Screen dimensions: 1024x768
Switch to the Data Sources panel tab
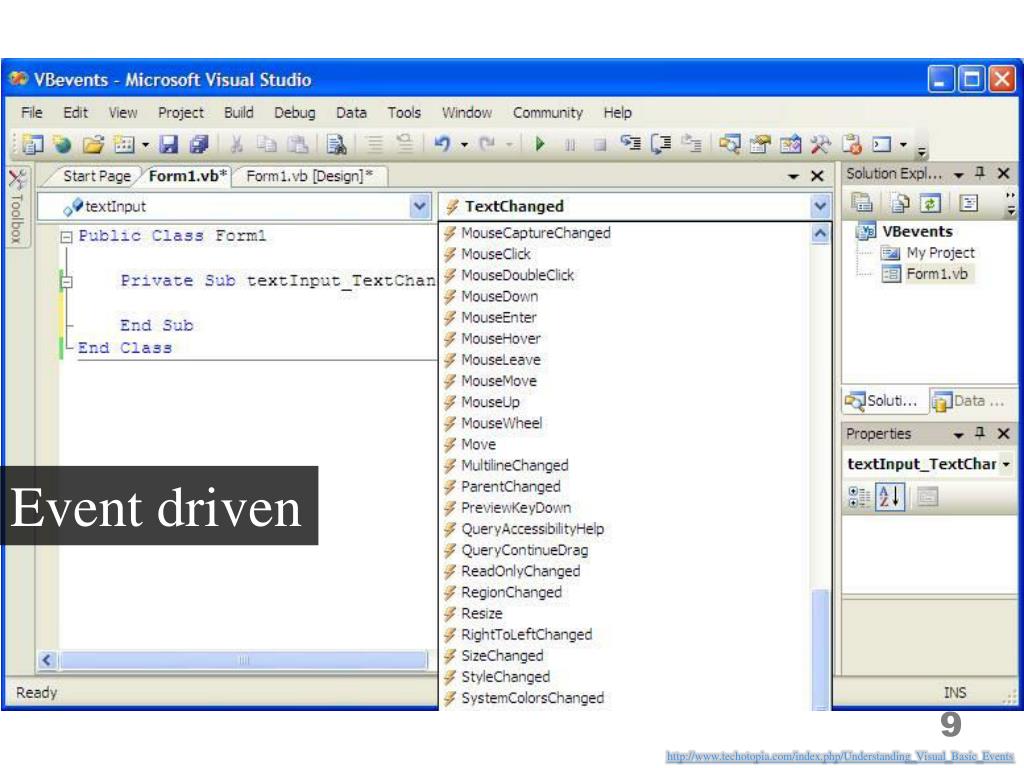(970, 401)
